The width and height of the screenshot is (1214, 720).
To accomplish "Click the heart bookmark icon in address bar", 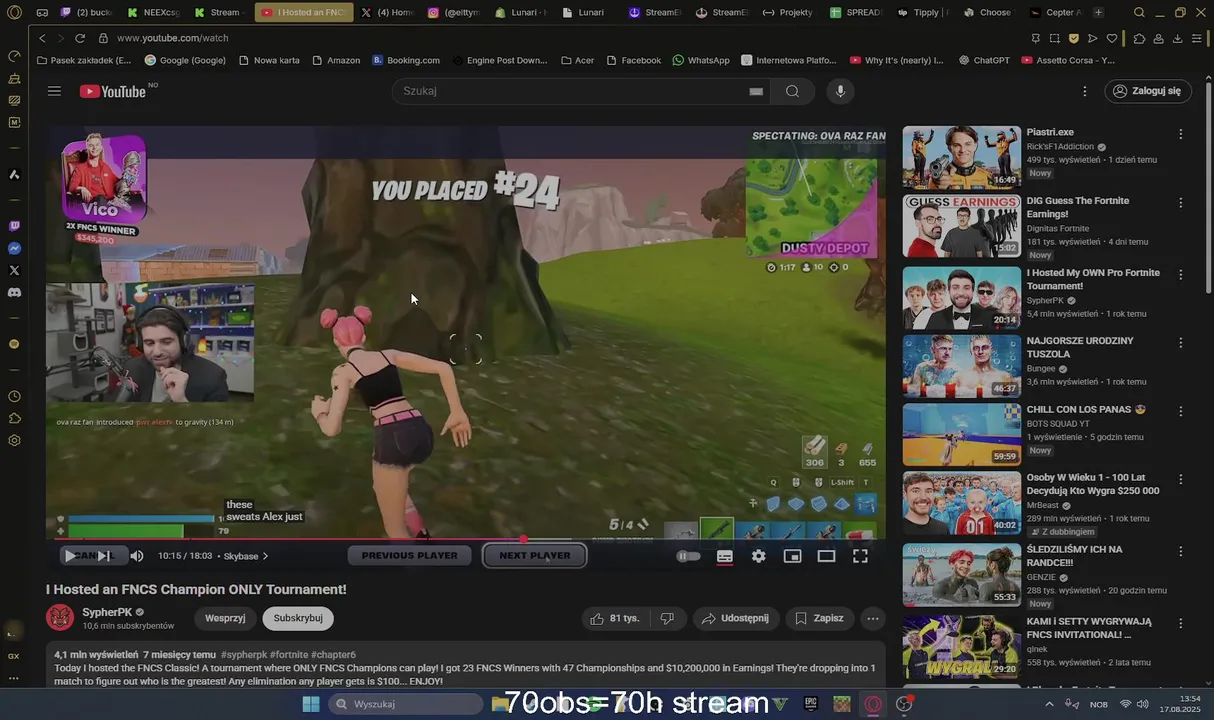I will tap(1112, 38).
